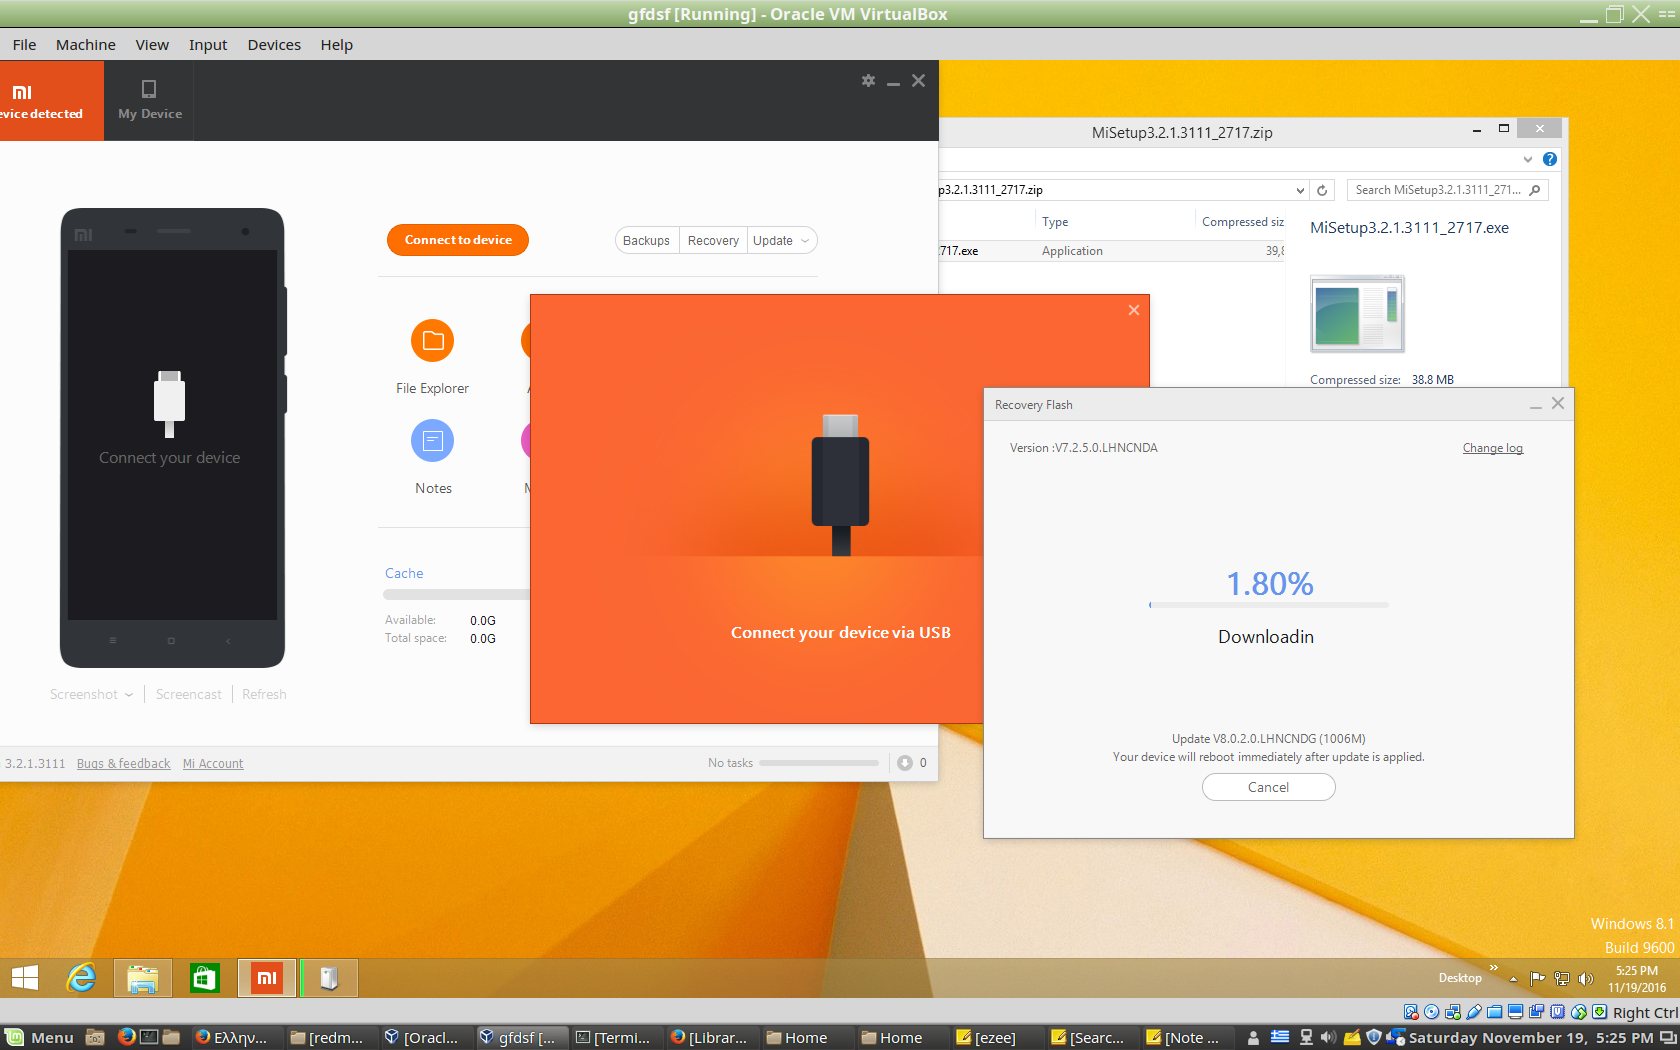
Task: Select the Application file row in zip window
Action: click(x=1111, y=251)
